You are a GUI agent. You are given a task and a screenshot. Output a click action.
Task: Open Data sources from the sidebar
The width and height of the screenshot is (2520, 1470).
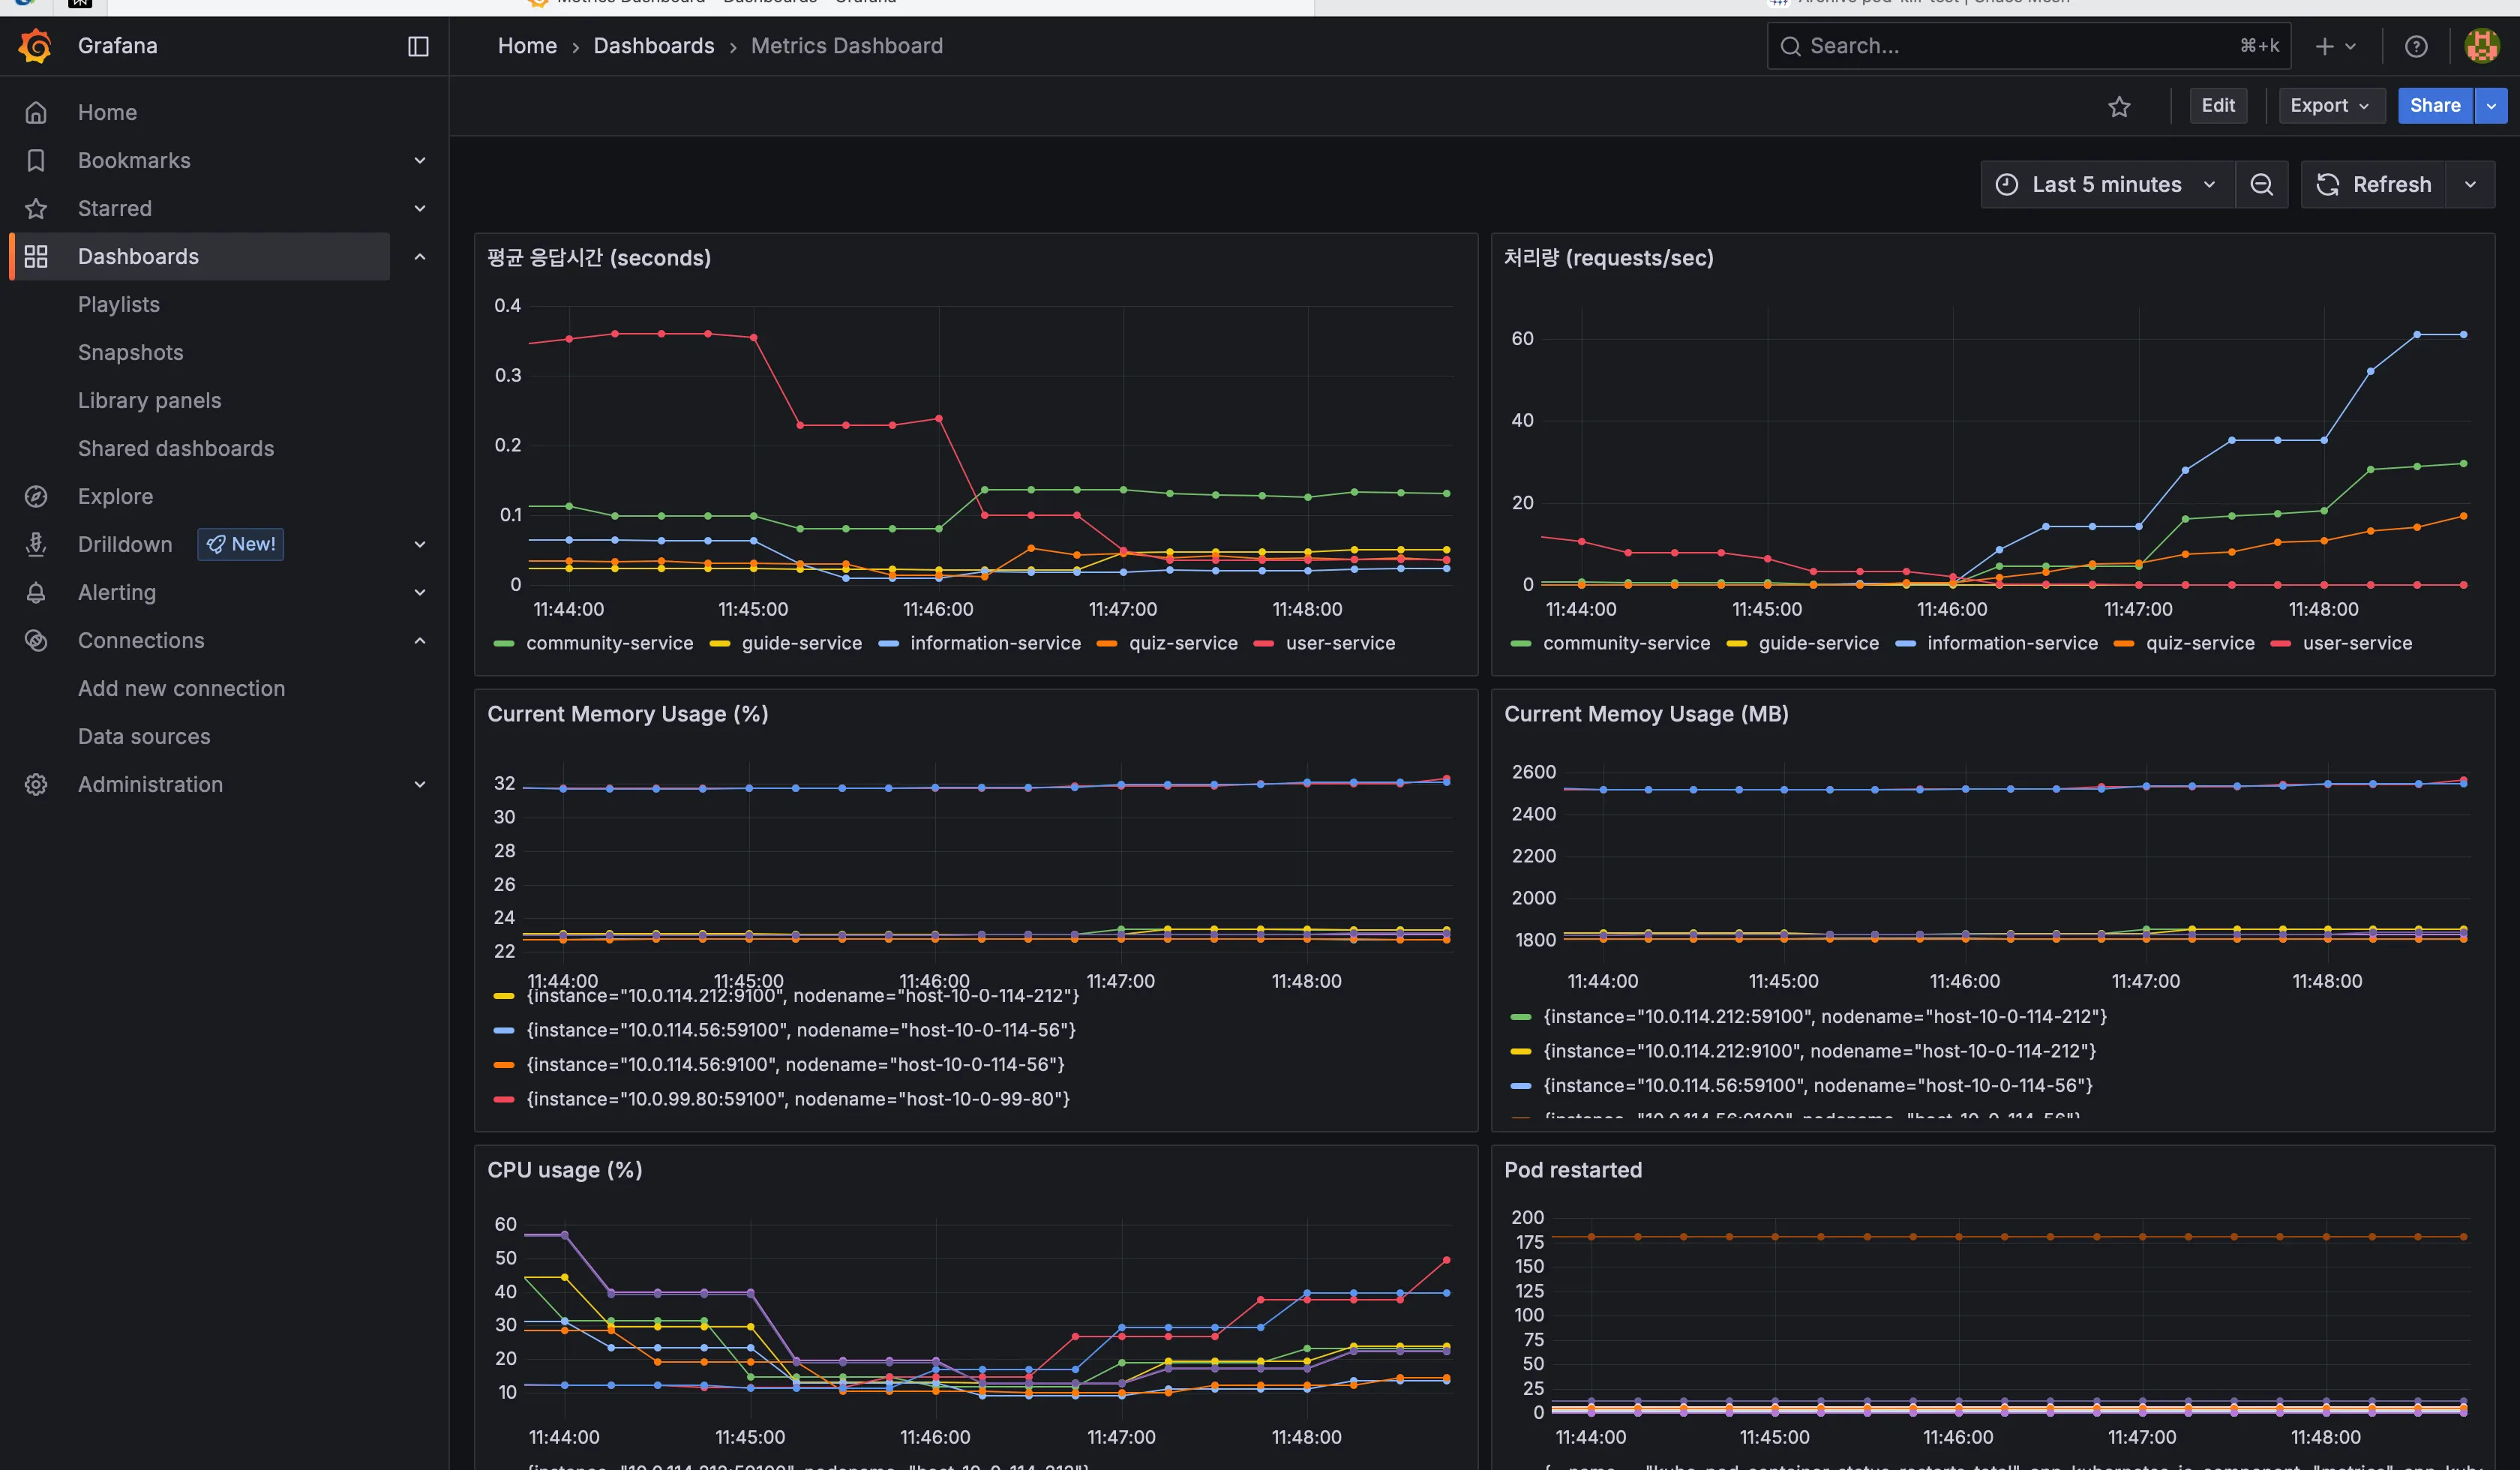pyautogui.click(x=143, y=736)
